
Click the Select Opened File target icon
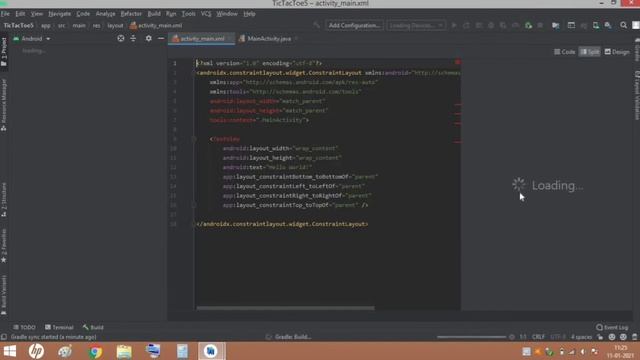[121, 38]
